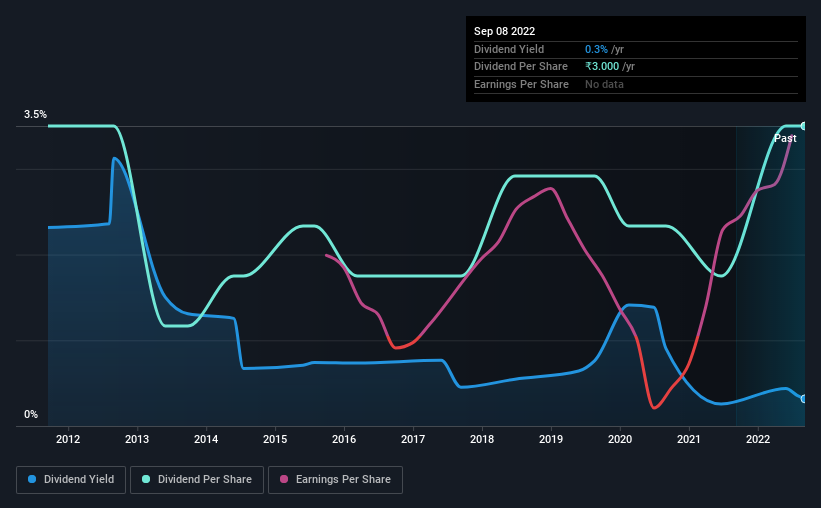Viewport: 821px width, 508px height.
Task: Click the pink Earnings Per Share legend dot
Action: [x=284, y=480]
